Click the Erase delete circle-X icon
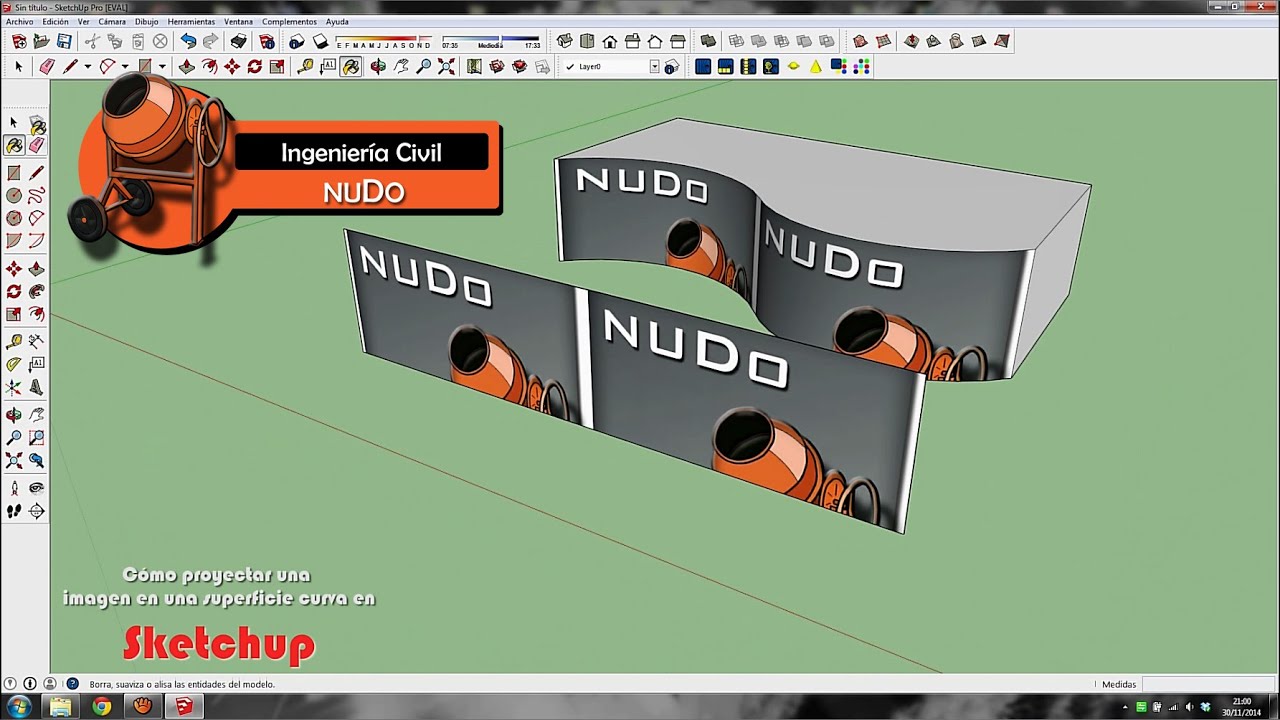The width and height of the screenshot is (1280, 720). (x=160, y=41)
